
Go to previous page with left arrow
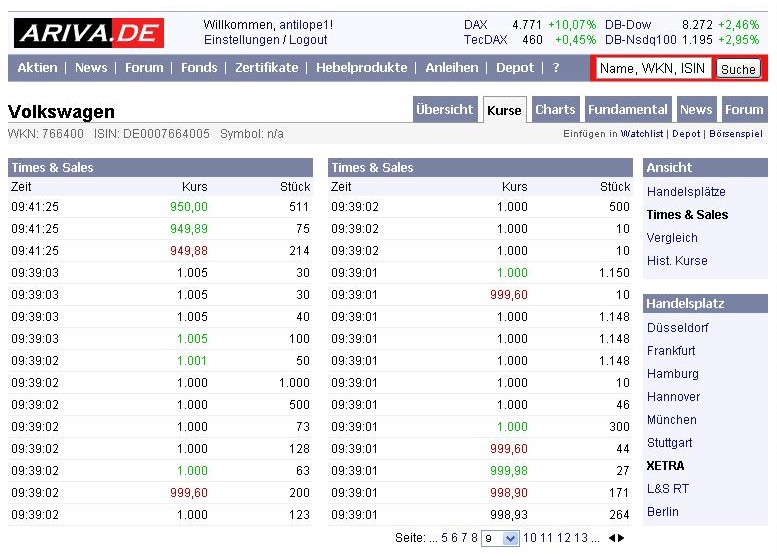611,538
